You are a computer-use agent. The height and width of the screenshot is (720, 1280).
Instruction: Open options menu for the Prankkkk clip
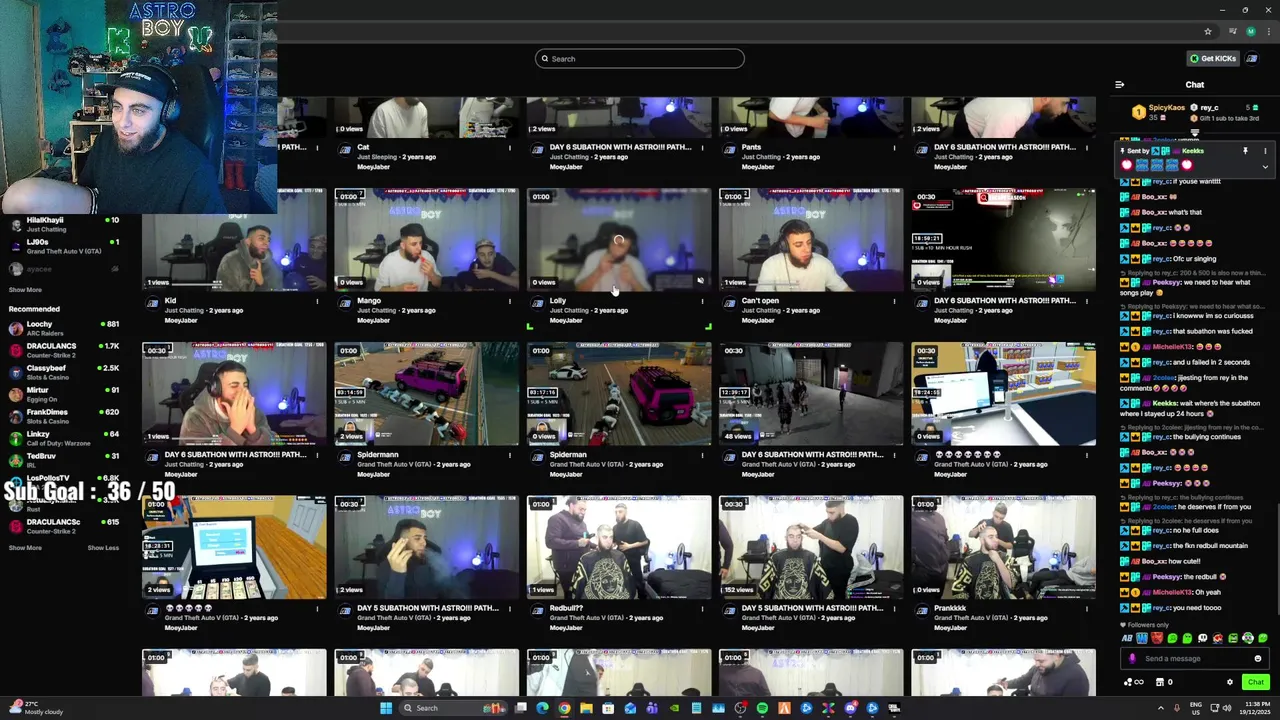tap(1087, 608)
